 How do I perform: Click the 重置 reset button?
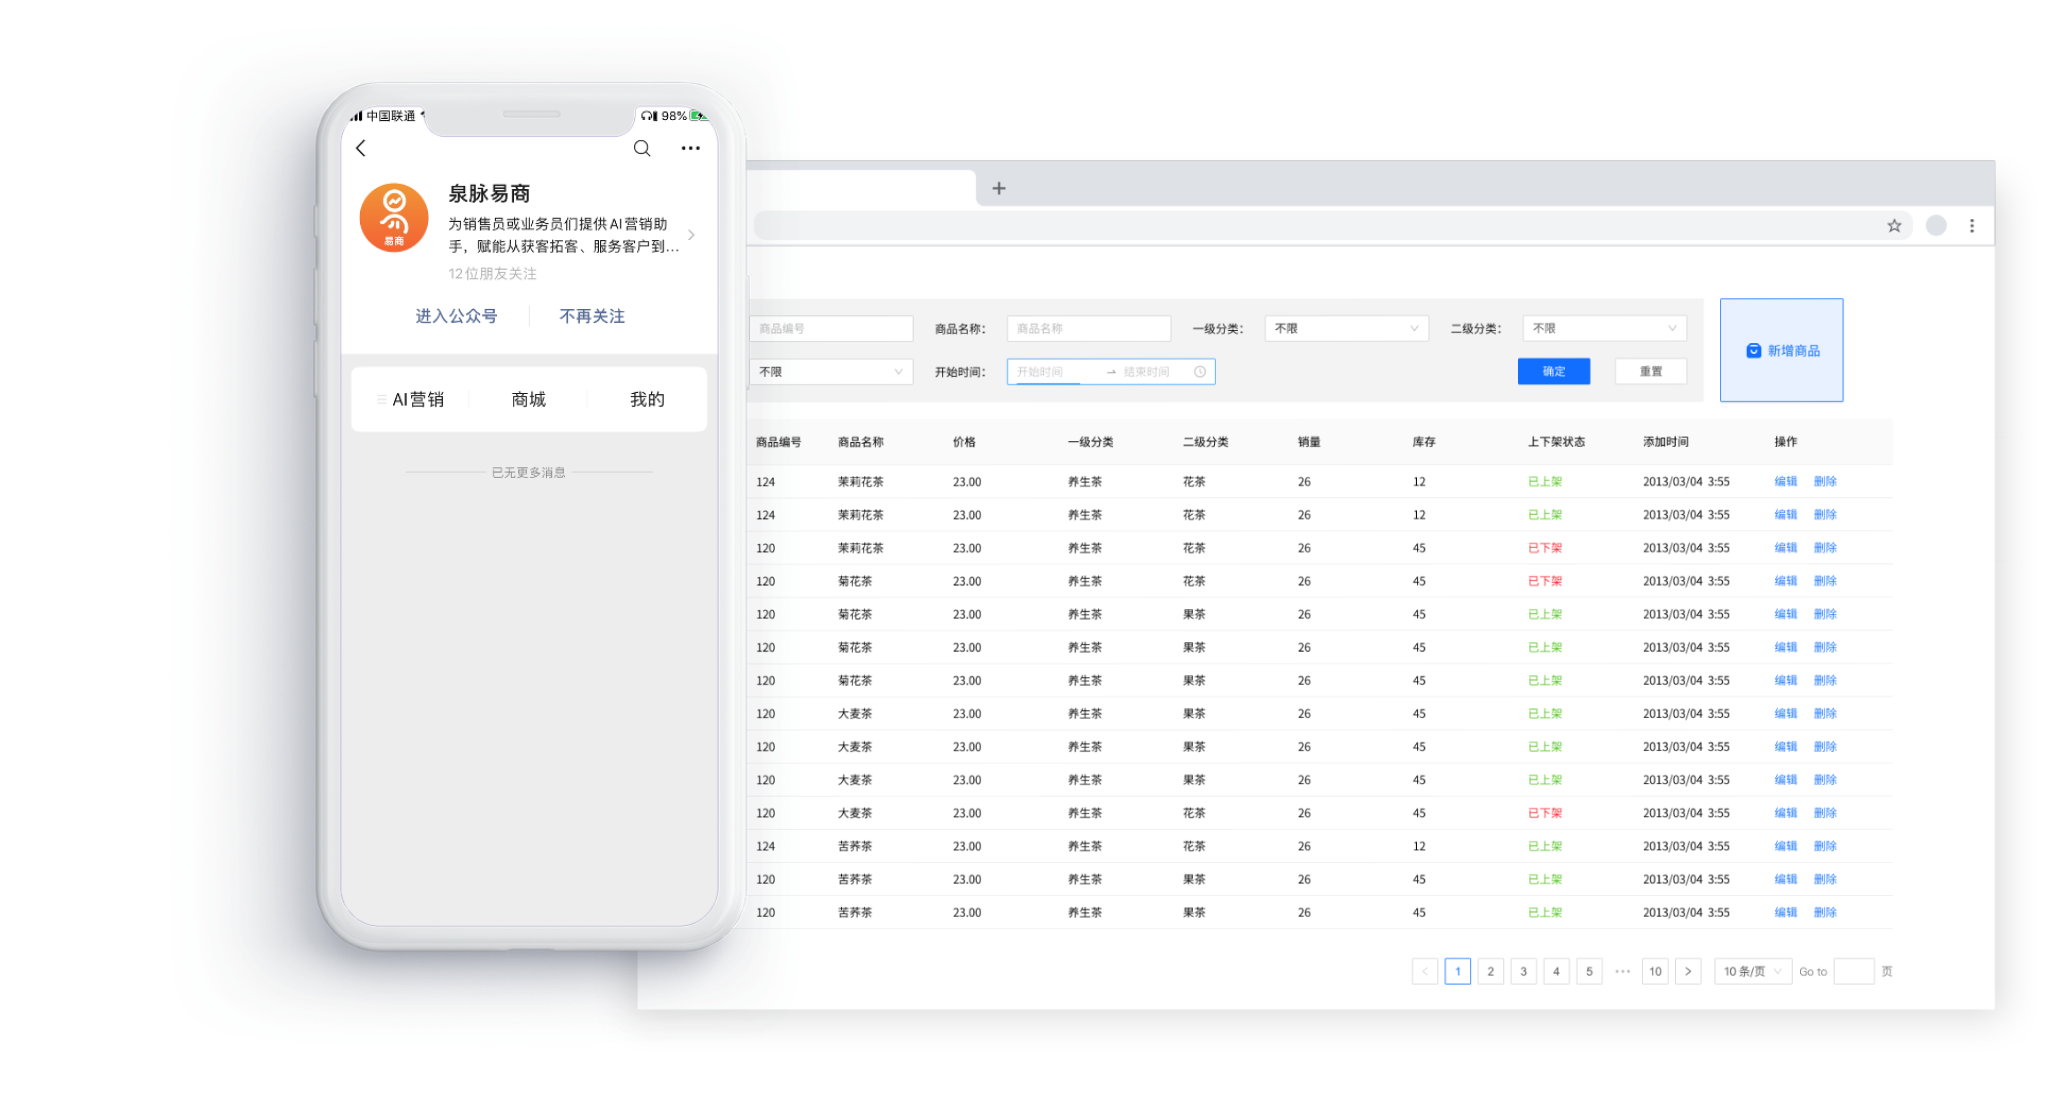(x=1650, y=371)
